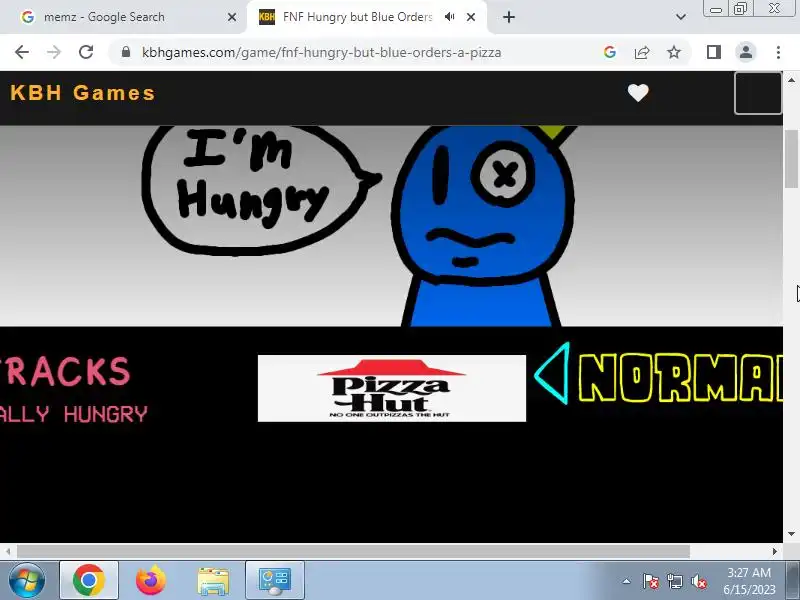Open the Control Panel taskbar icon

[x=275, y=581]
